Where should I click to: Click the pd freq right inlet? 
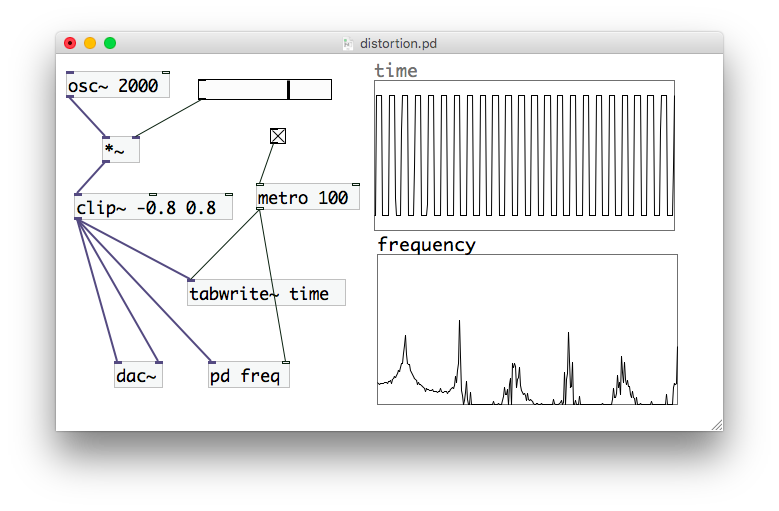pyautogui.click(x=286, y=363)
